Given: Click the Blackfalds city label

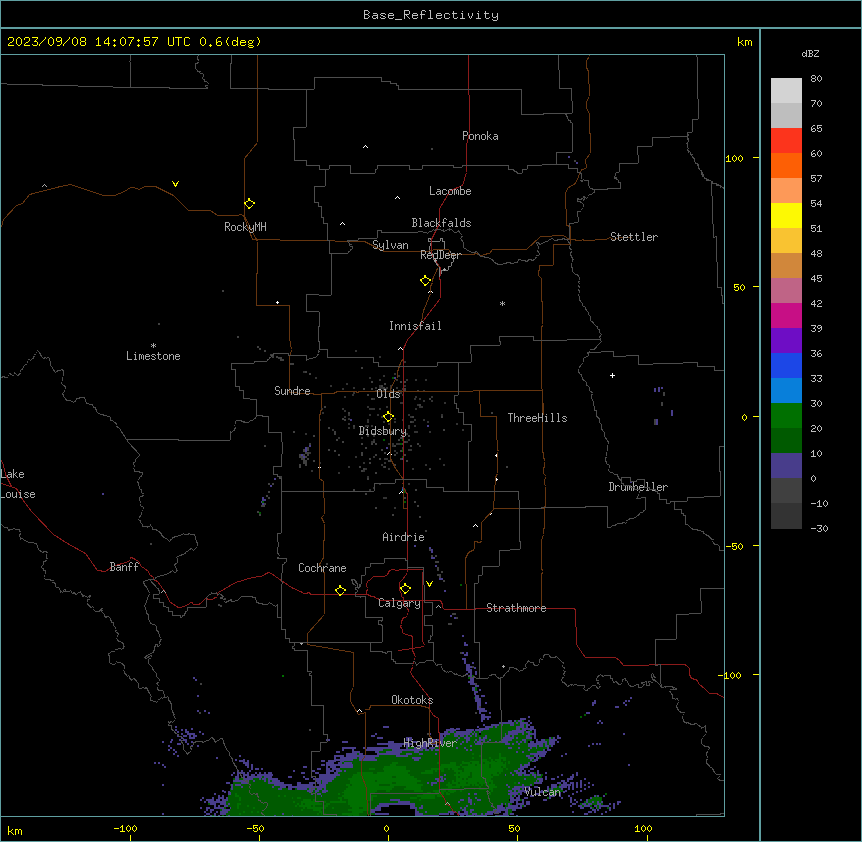Looking at the screenshot, I should coord(441,223).
